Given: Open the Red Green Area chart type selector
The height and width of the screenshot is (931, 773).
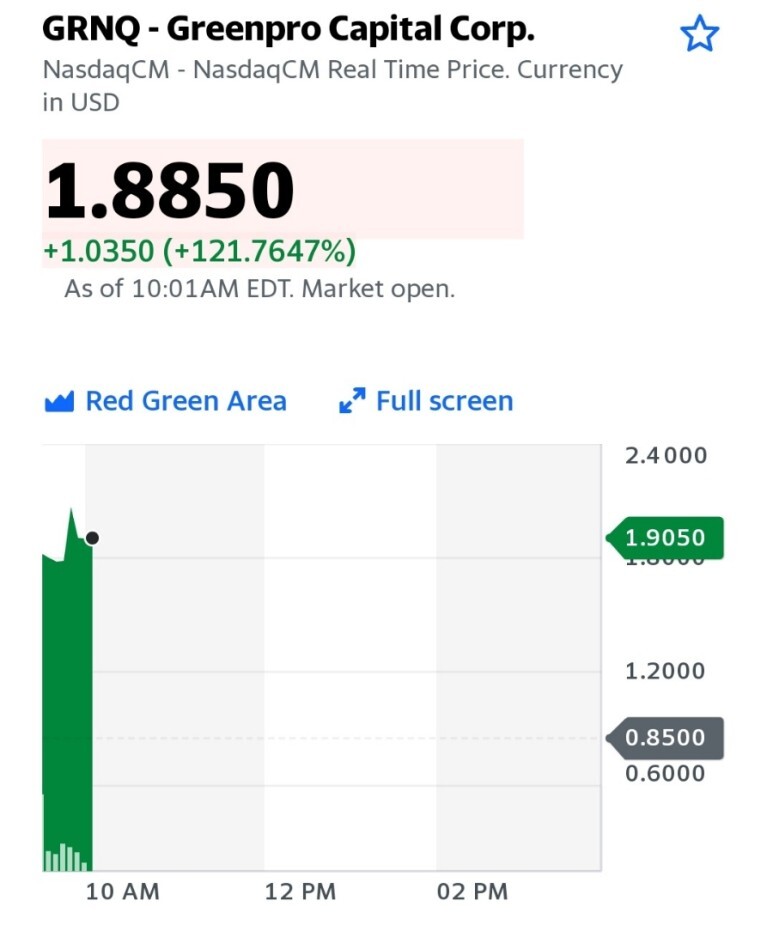Looking at the screenshot, I should [166, 401].
